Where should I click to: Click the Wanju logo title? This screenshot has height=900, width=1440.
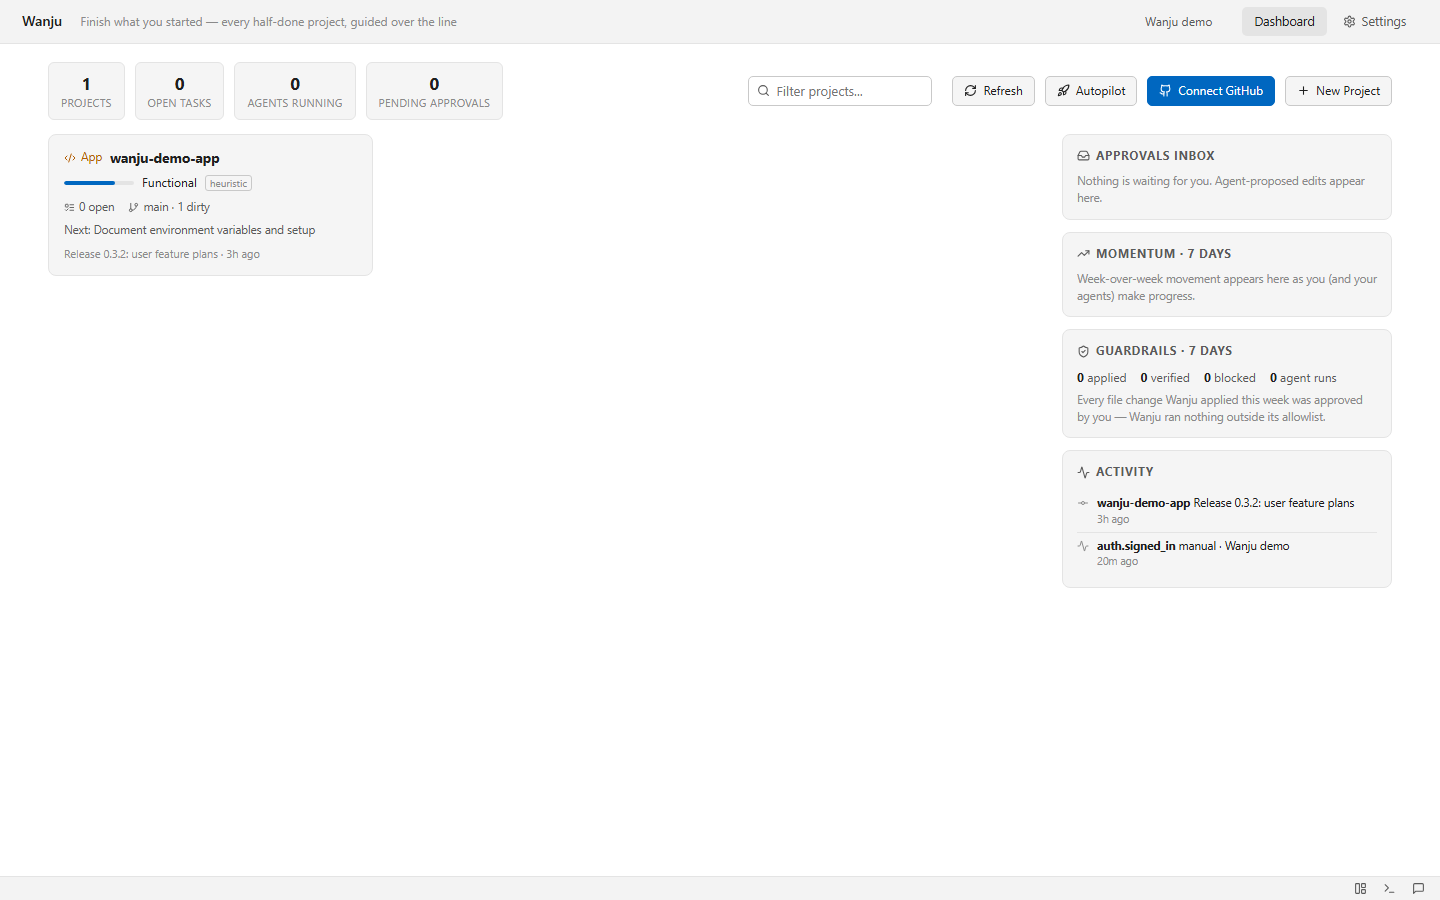(x=42, y=21)
